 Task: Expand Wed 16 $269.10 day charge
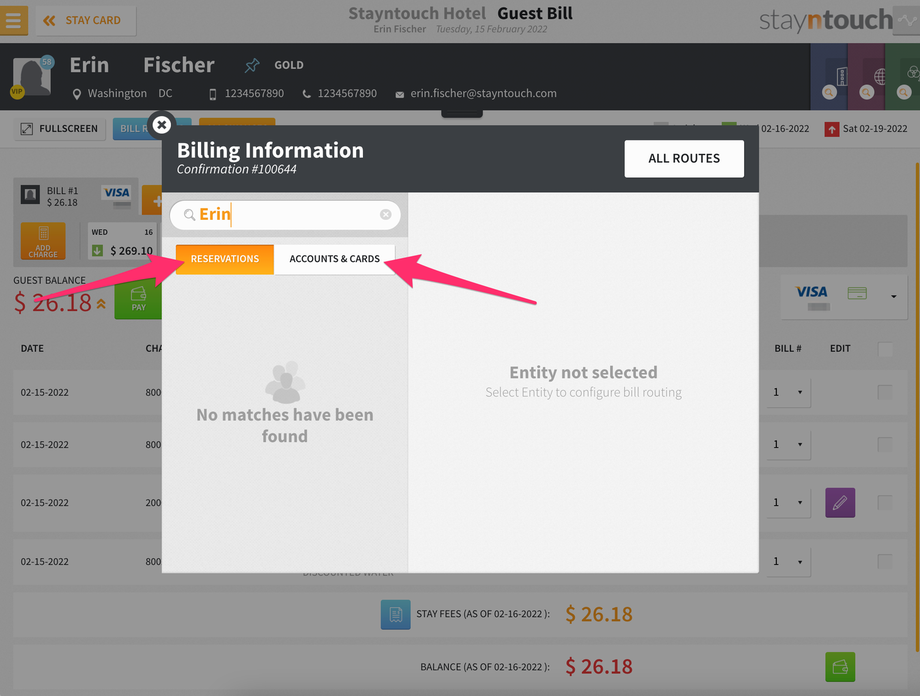click(x=122, y=241)
